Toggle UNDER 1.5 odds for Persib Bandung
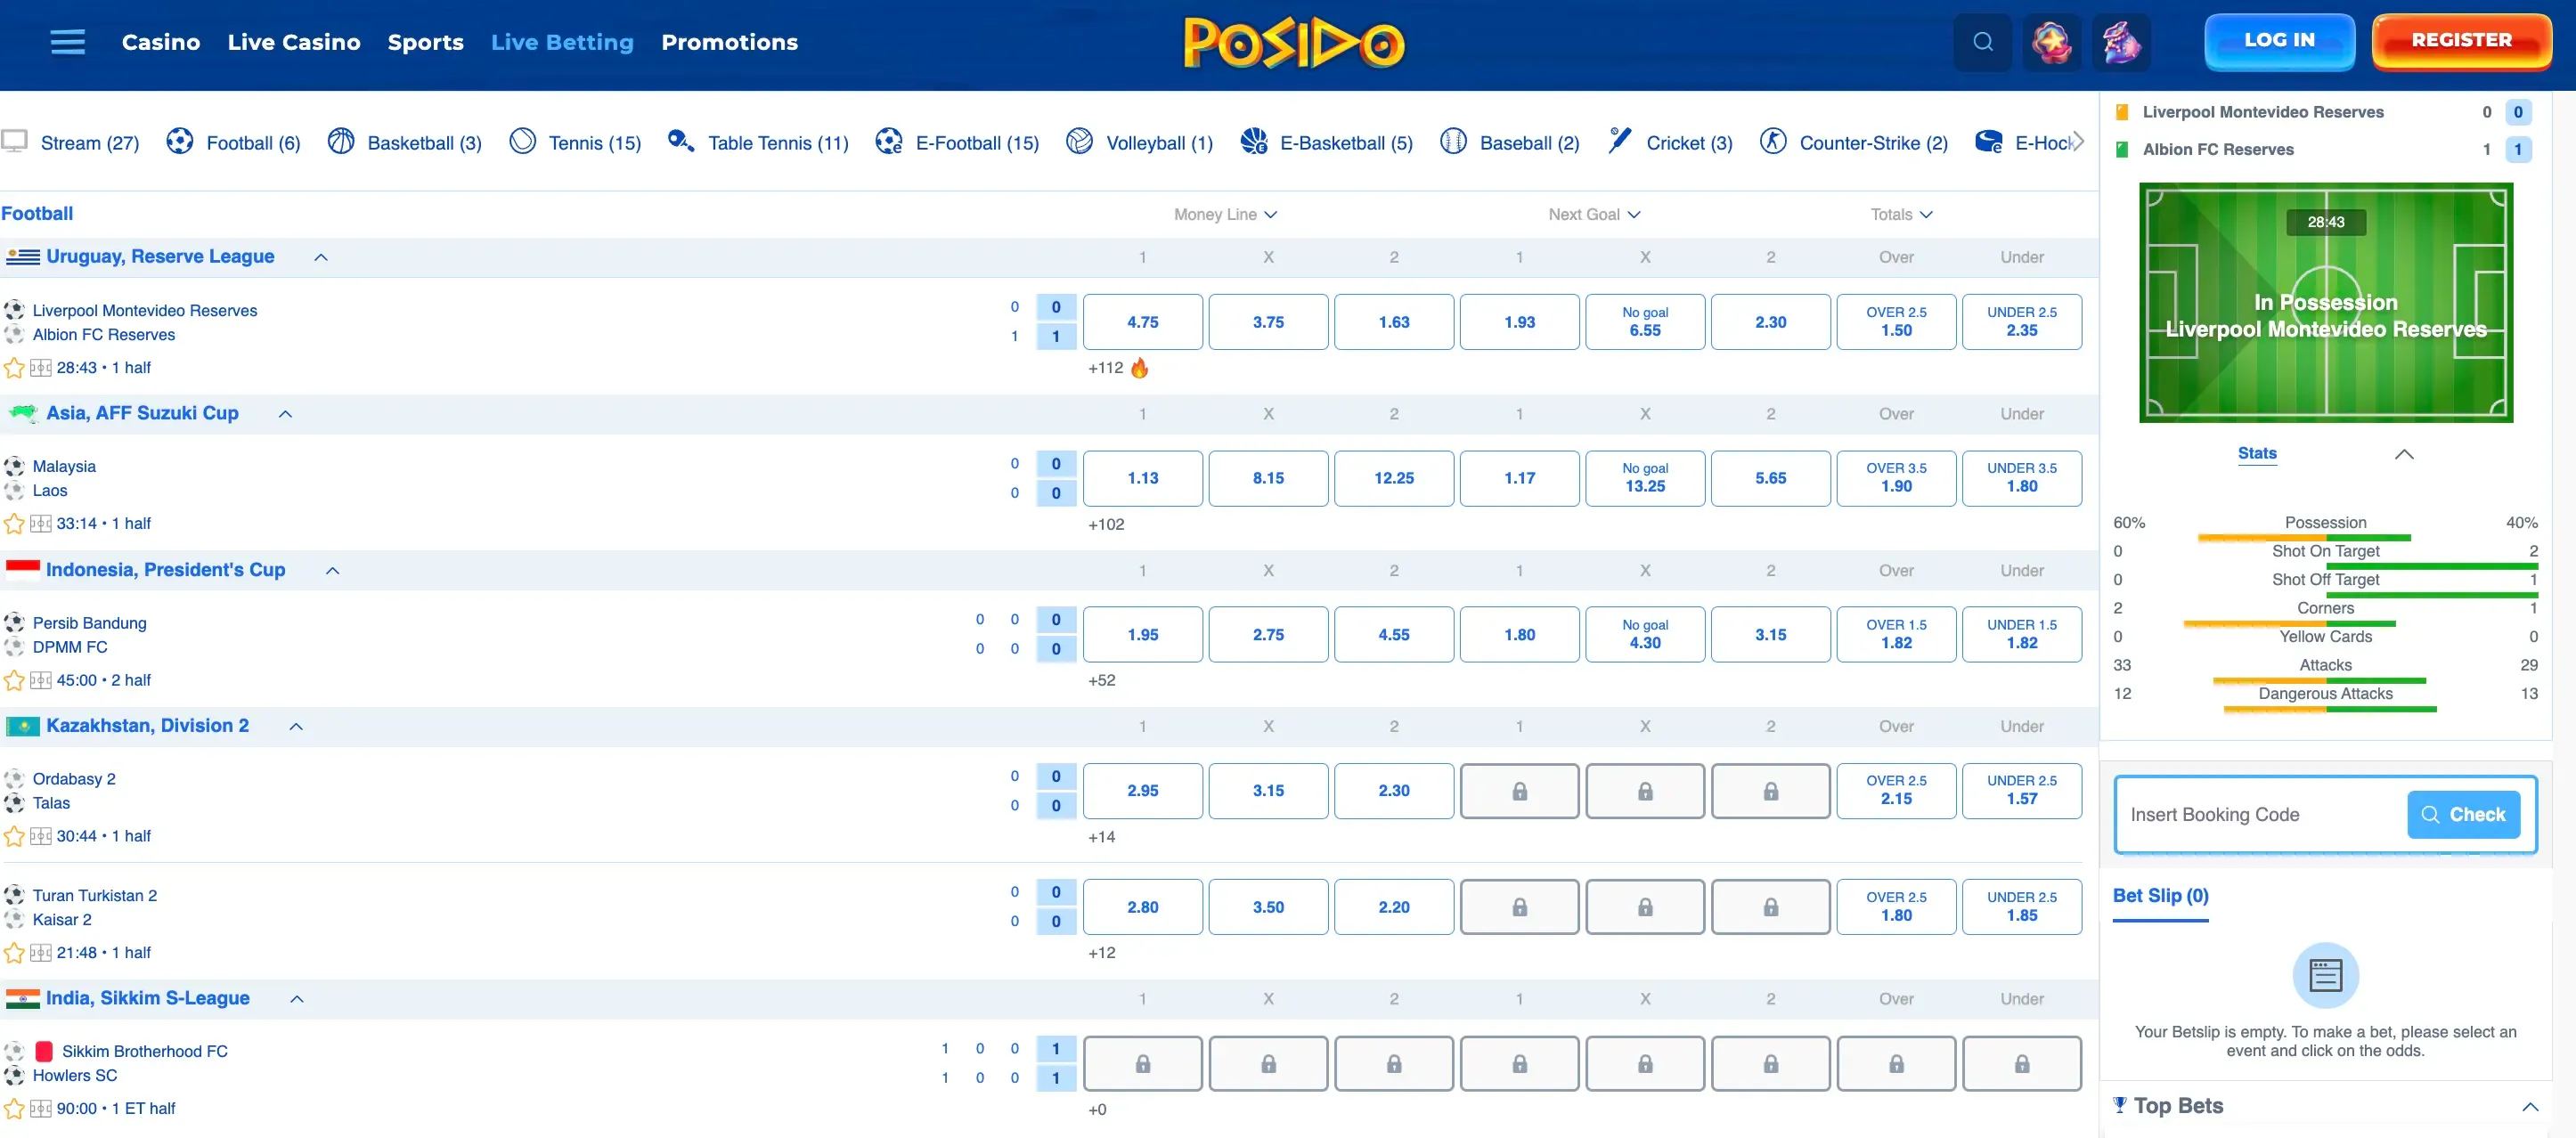This screenshot has height=1138, width=2576. tap(2021, 634)
